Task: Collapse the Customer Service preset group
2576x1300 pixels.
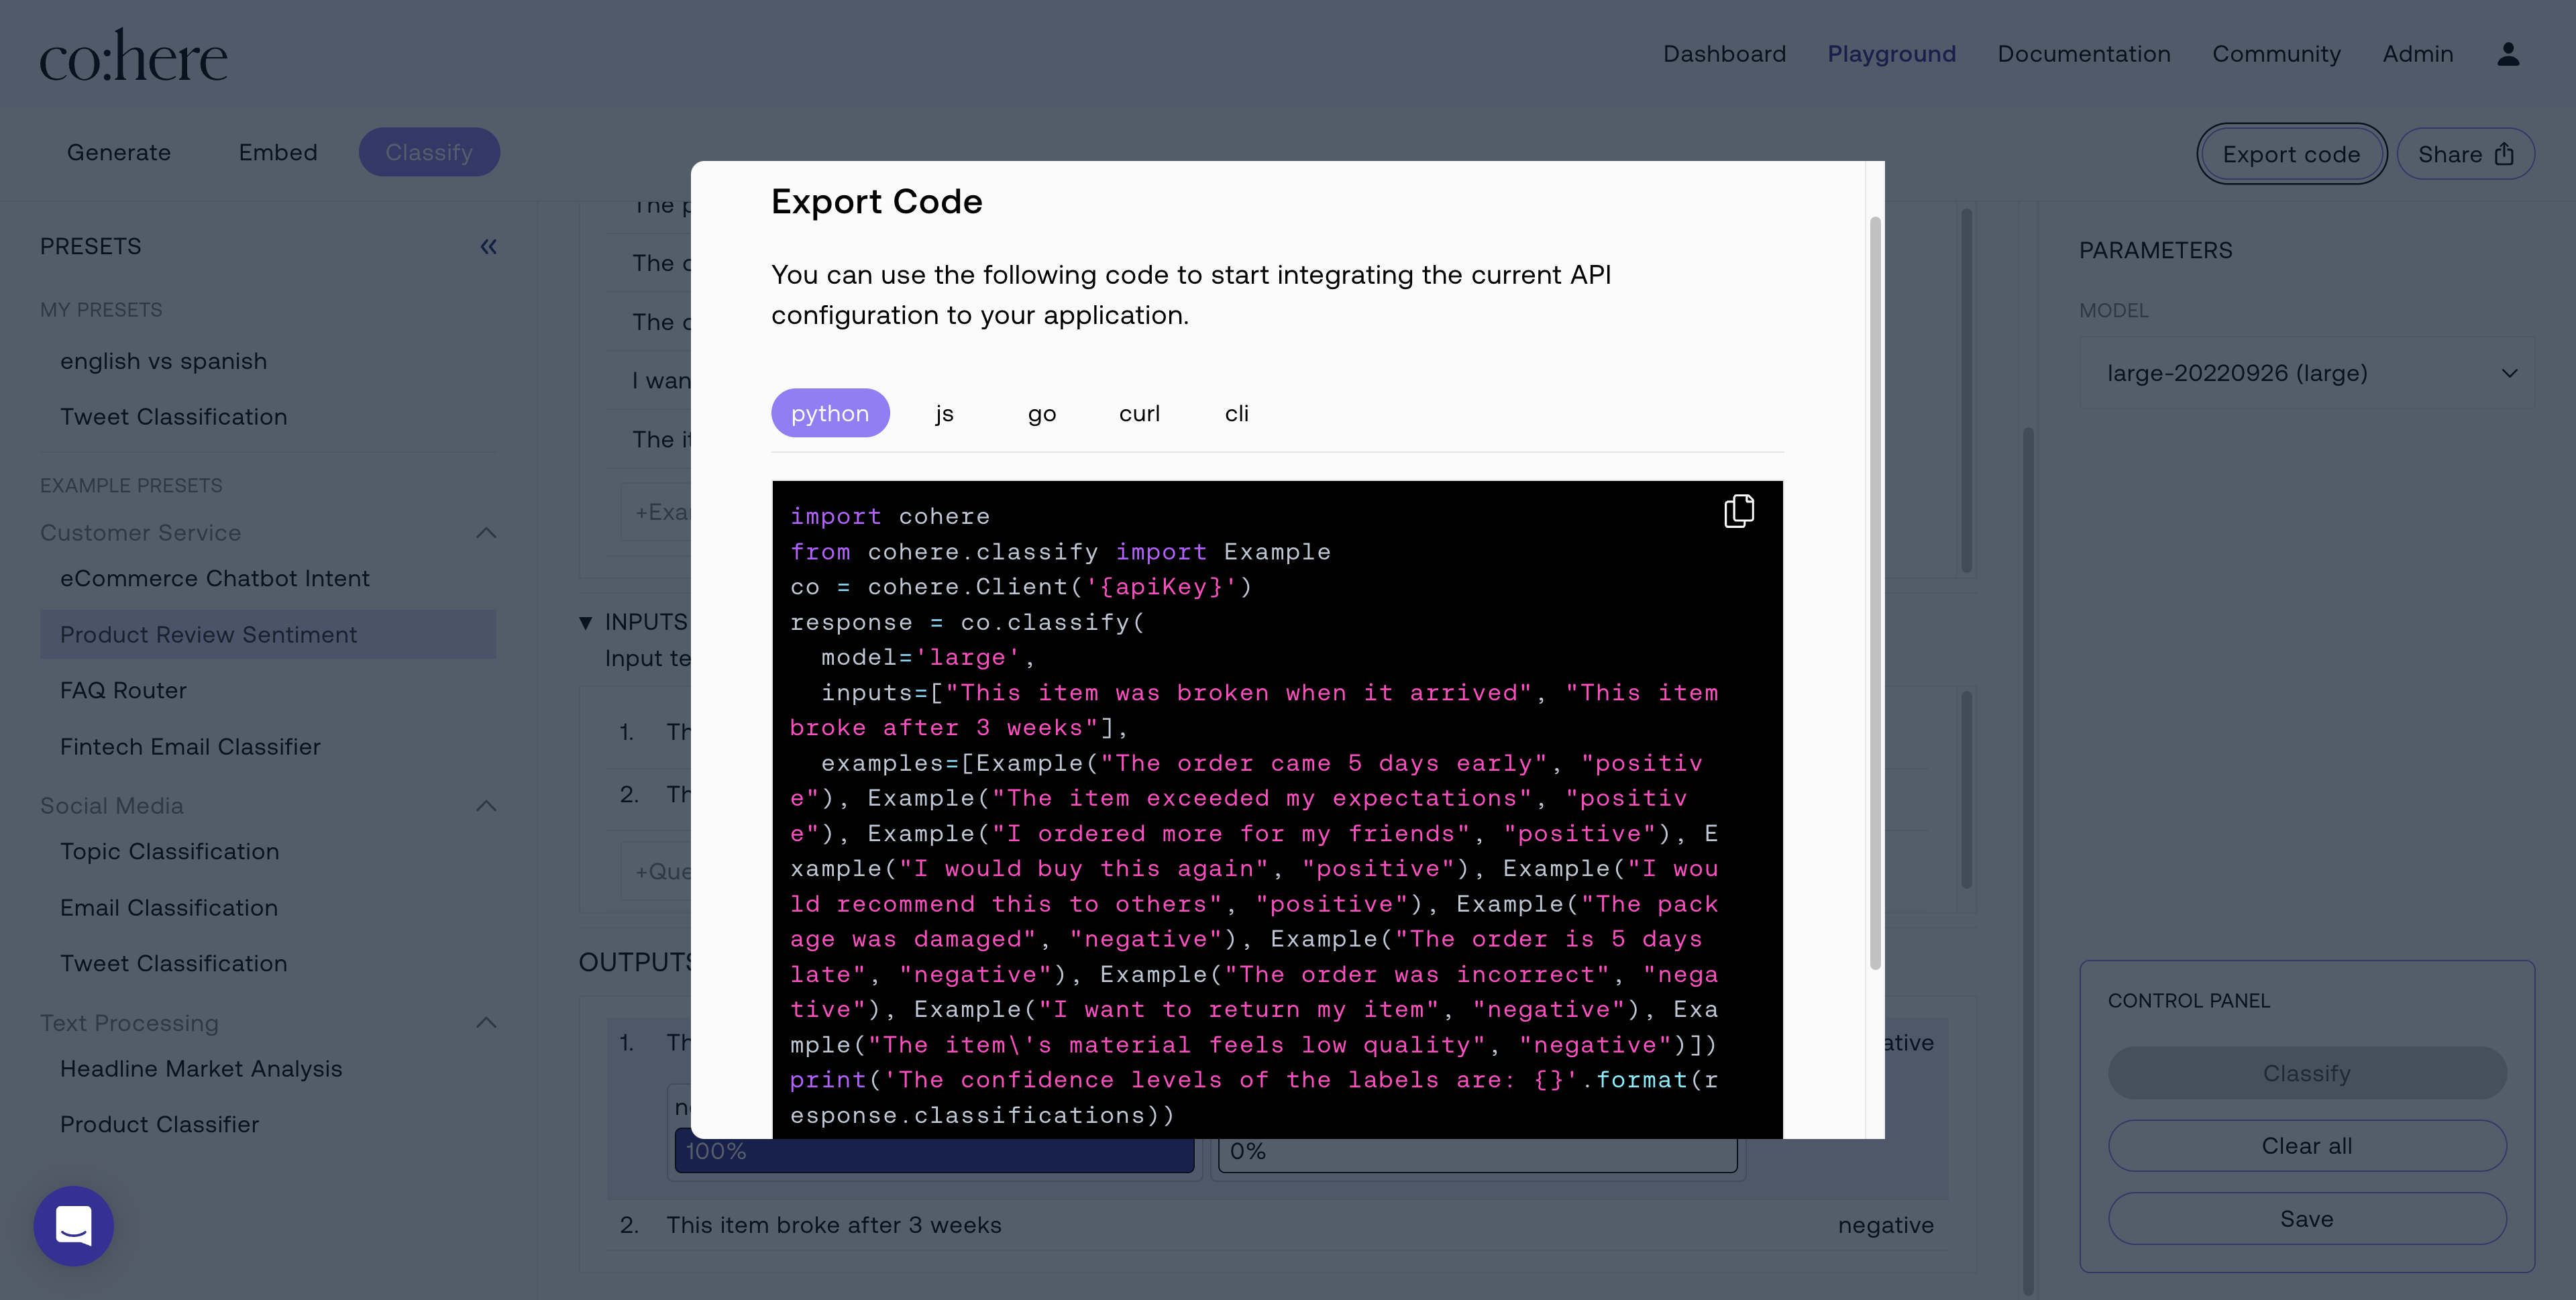Action: [486, 533]
